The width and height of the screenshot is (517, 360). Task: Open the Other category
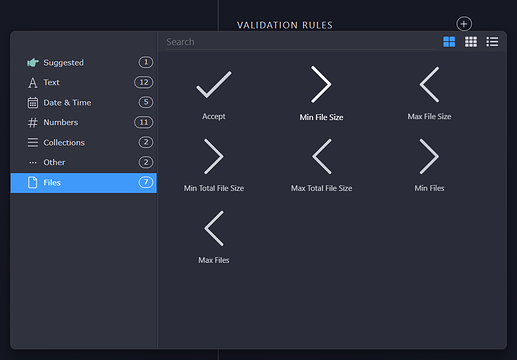[x=84, y=162]
